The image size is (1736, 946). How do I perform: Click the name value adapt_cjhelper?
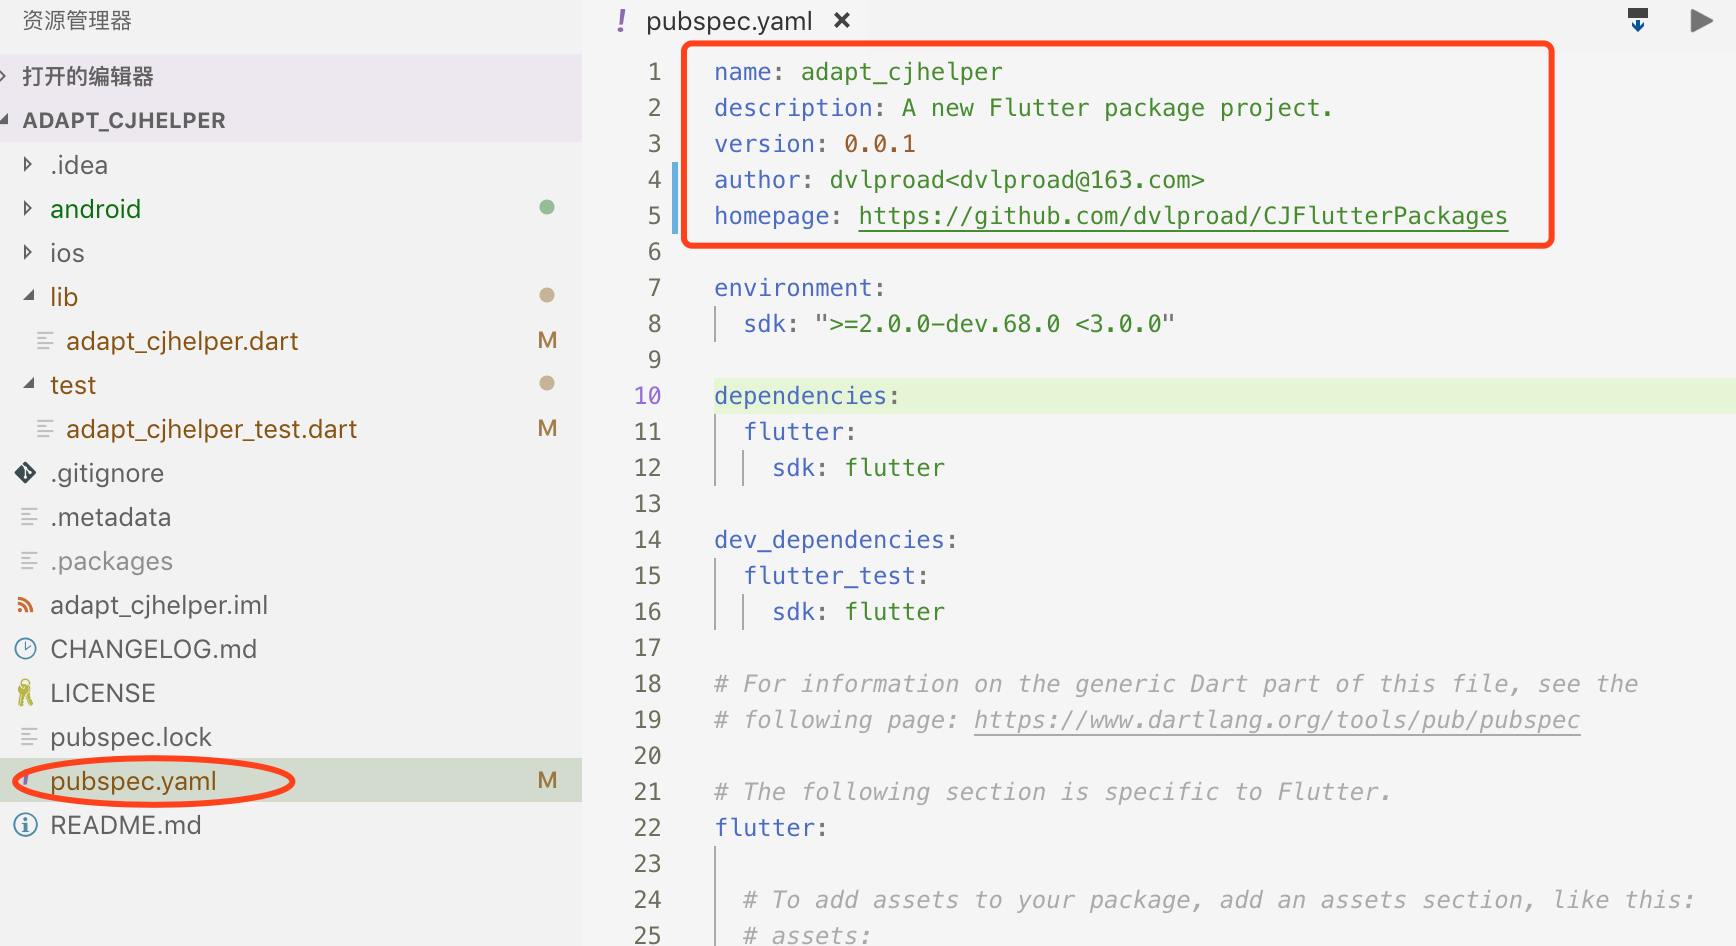(901, 72)
